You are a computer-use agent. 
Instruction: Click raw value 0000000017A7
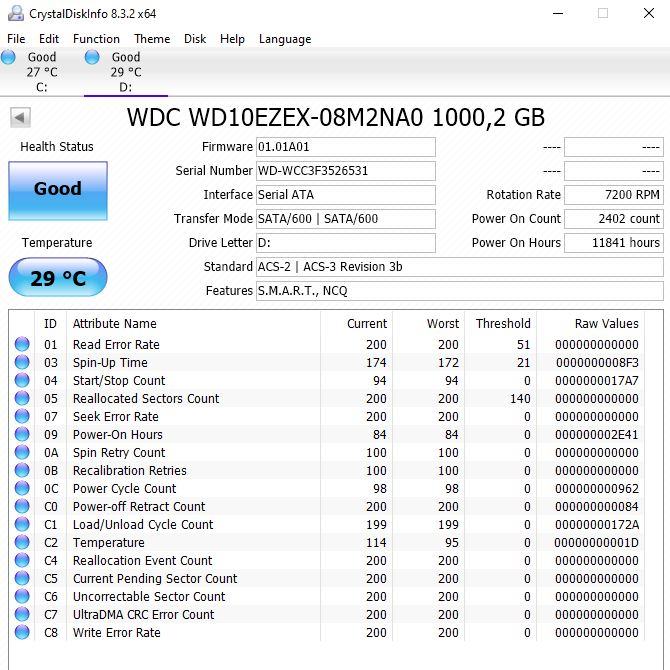597,380
